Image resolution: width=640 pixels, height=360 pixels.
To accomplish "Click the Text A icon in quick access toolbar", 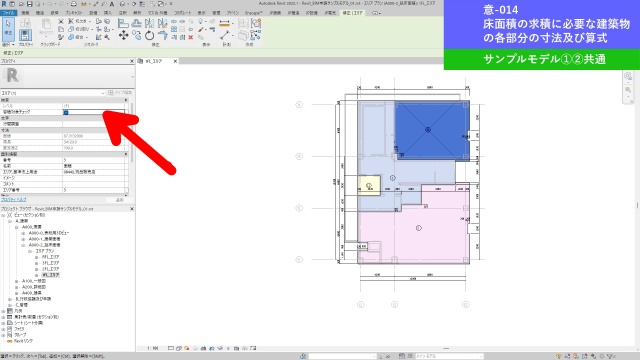I will tap(111, 4).
